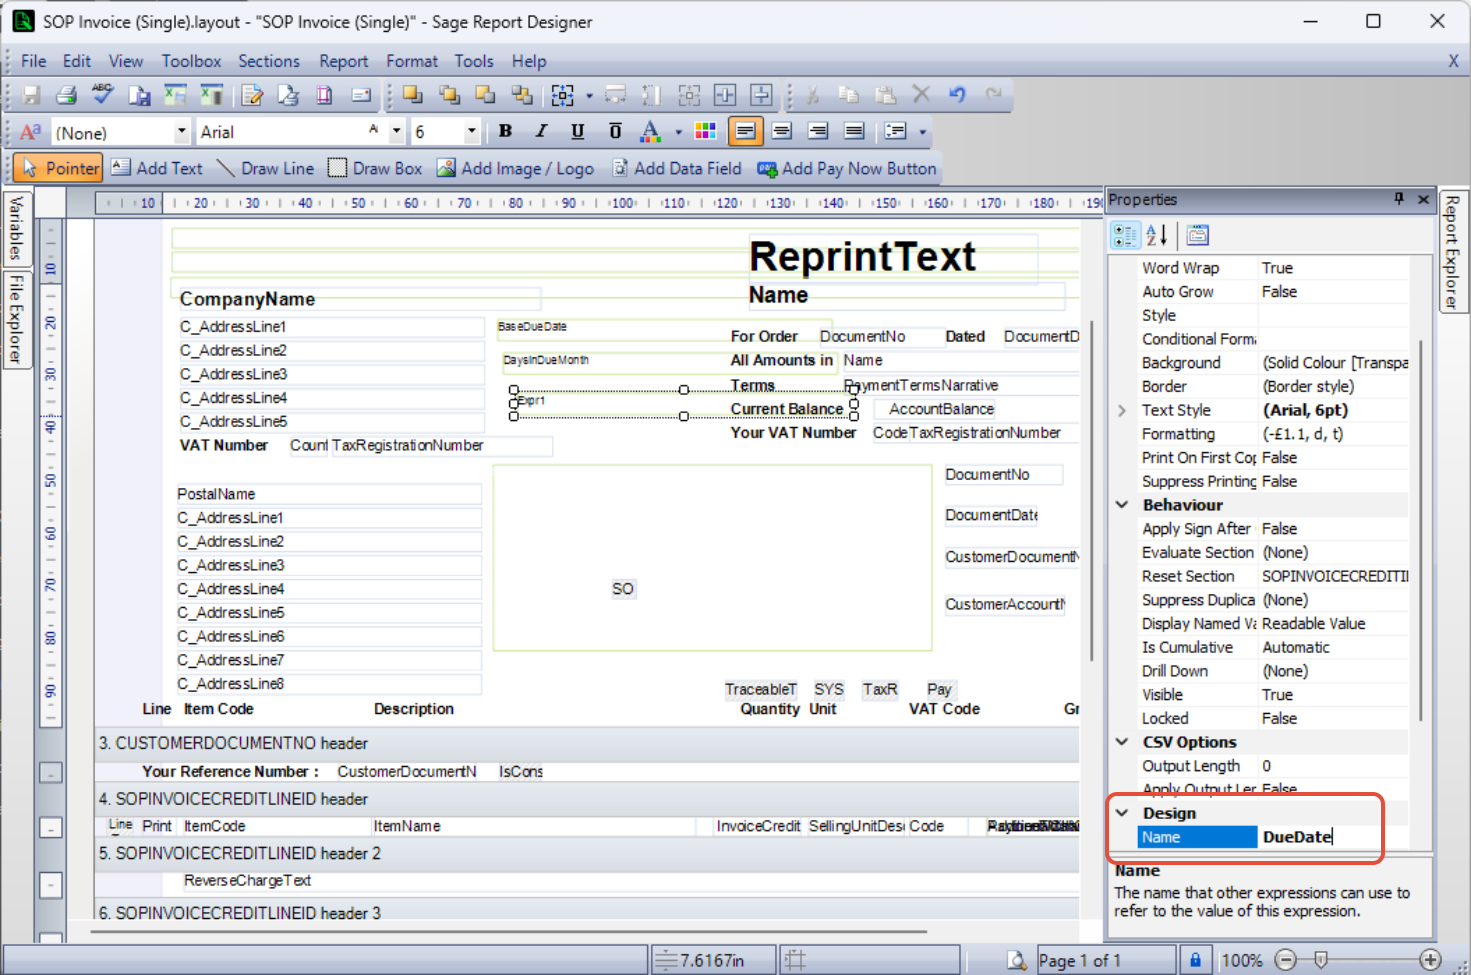This screenshot has width=1471, height=975.
Task: Click the zoom slider handle
Action: [x=1321, y=959]
